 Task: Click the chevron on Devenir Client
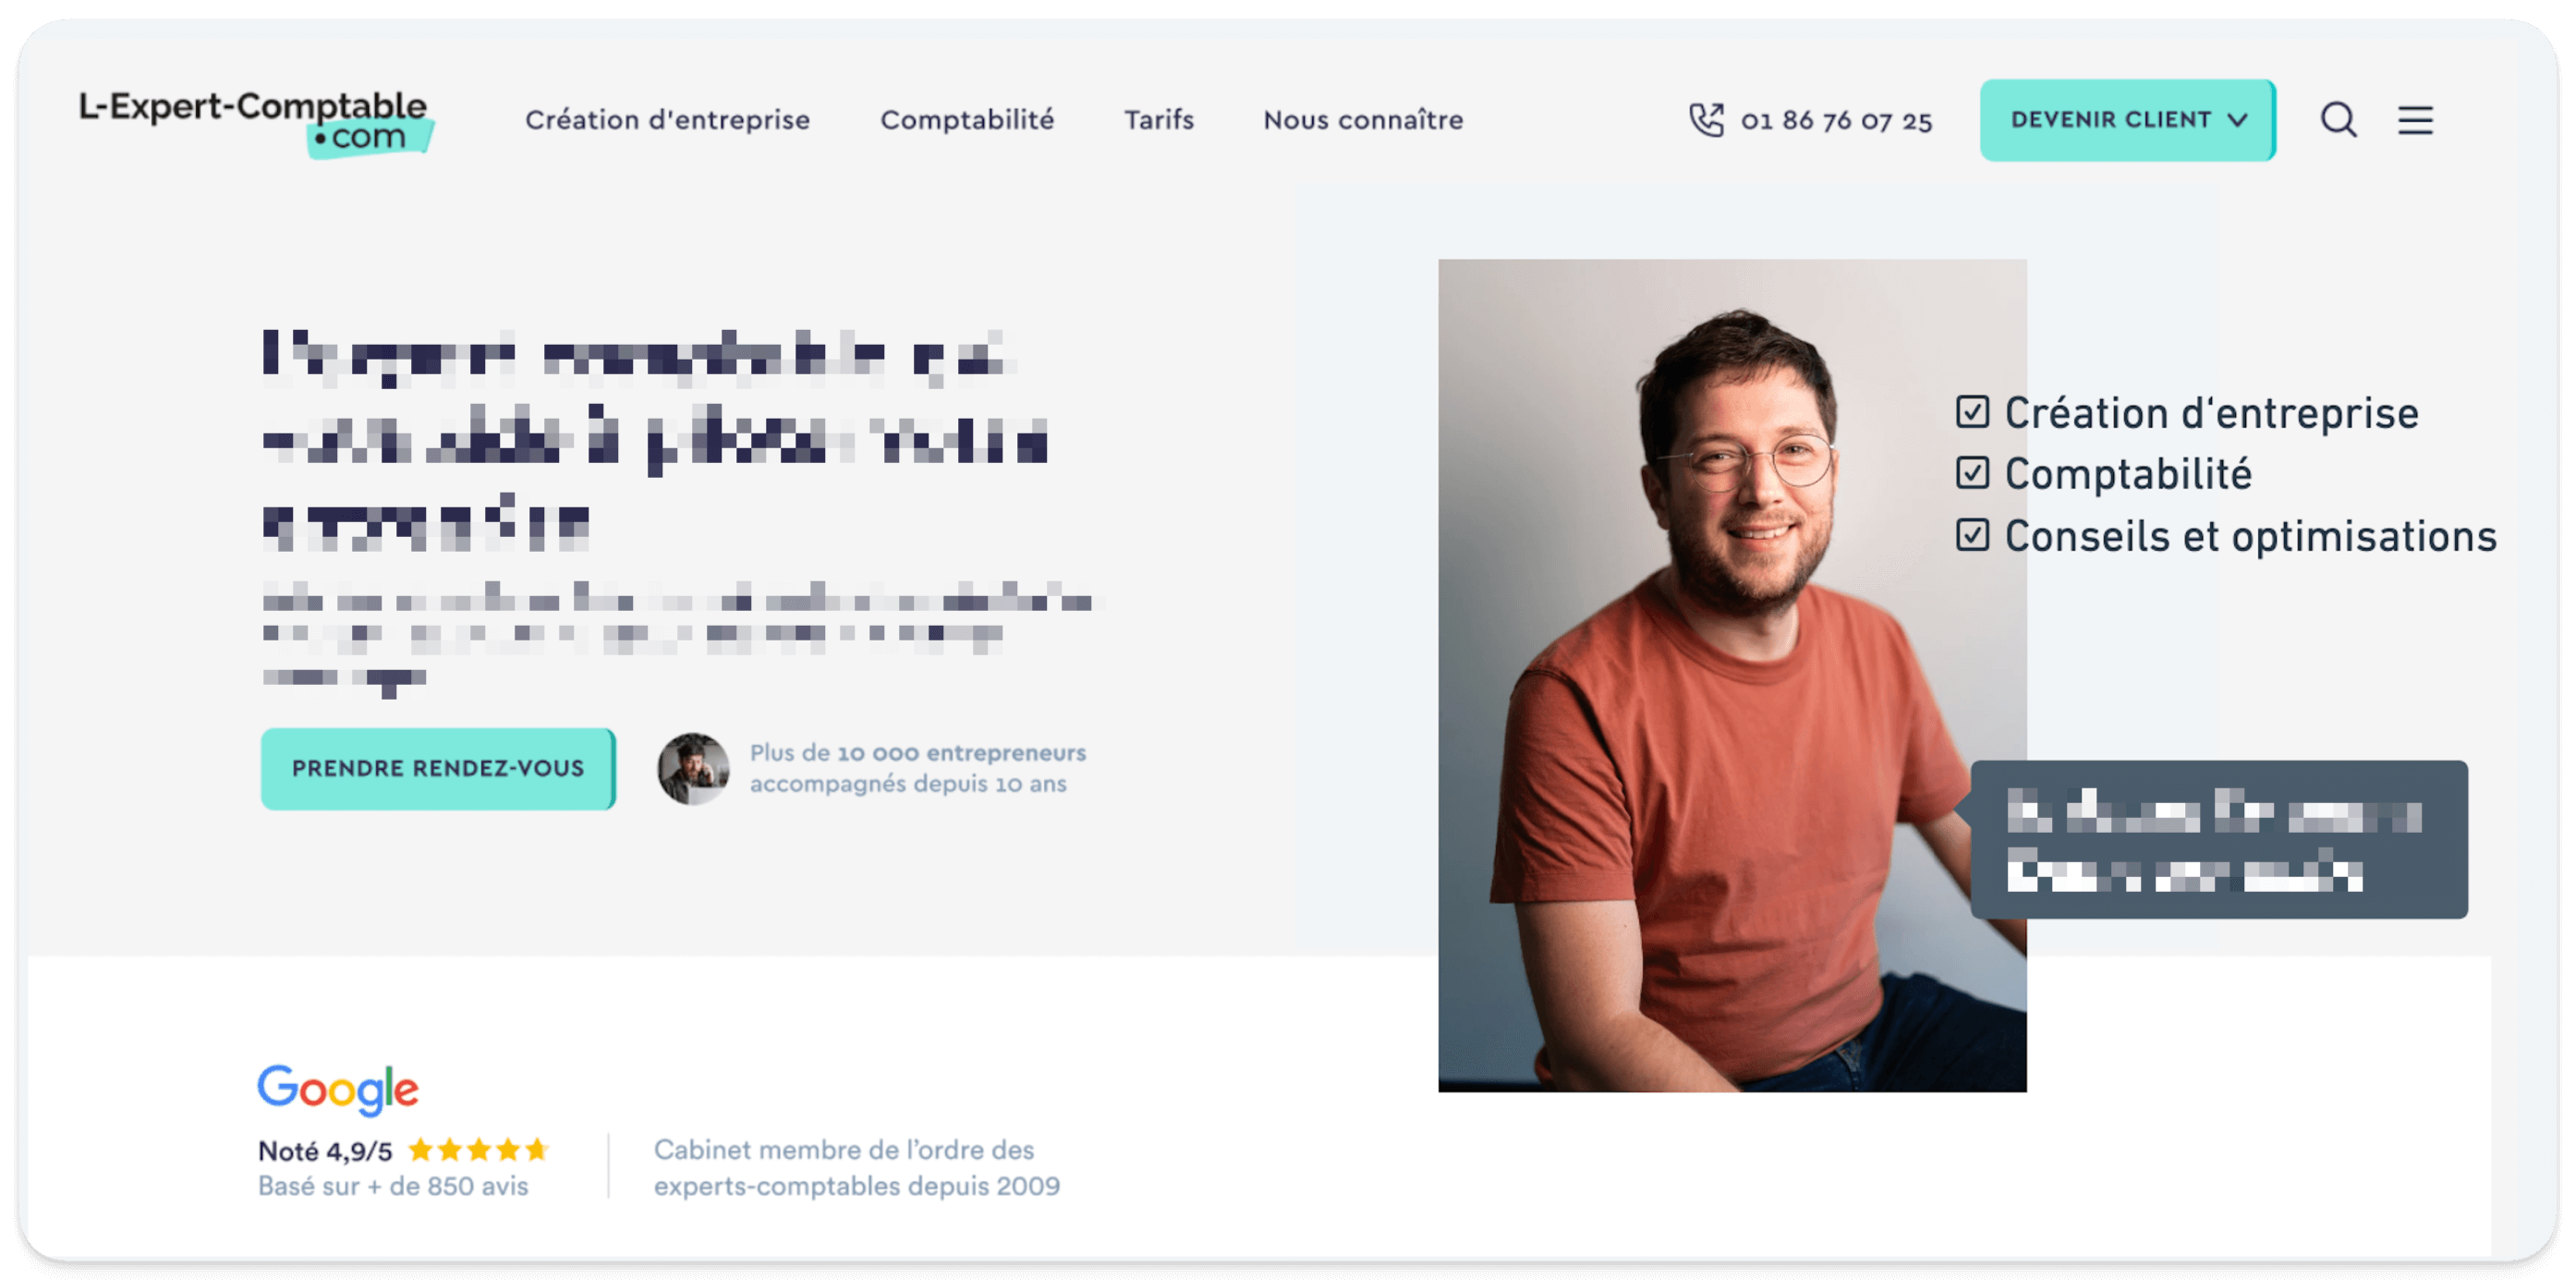click(x=2238, y=120)
